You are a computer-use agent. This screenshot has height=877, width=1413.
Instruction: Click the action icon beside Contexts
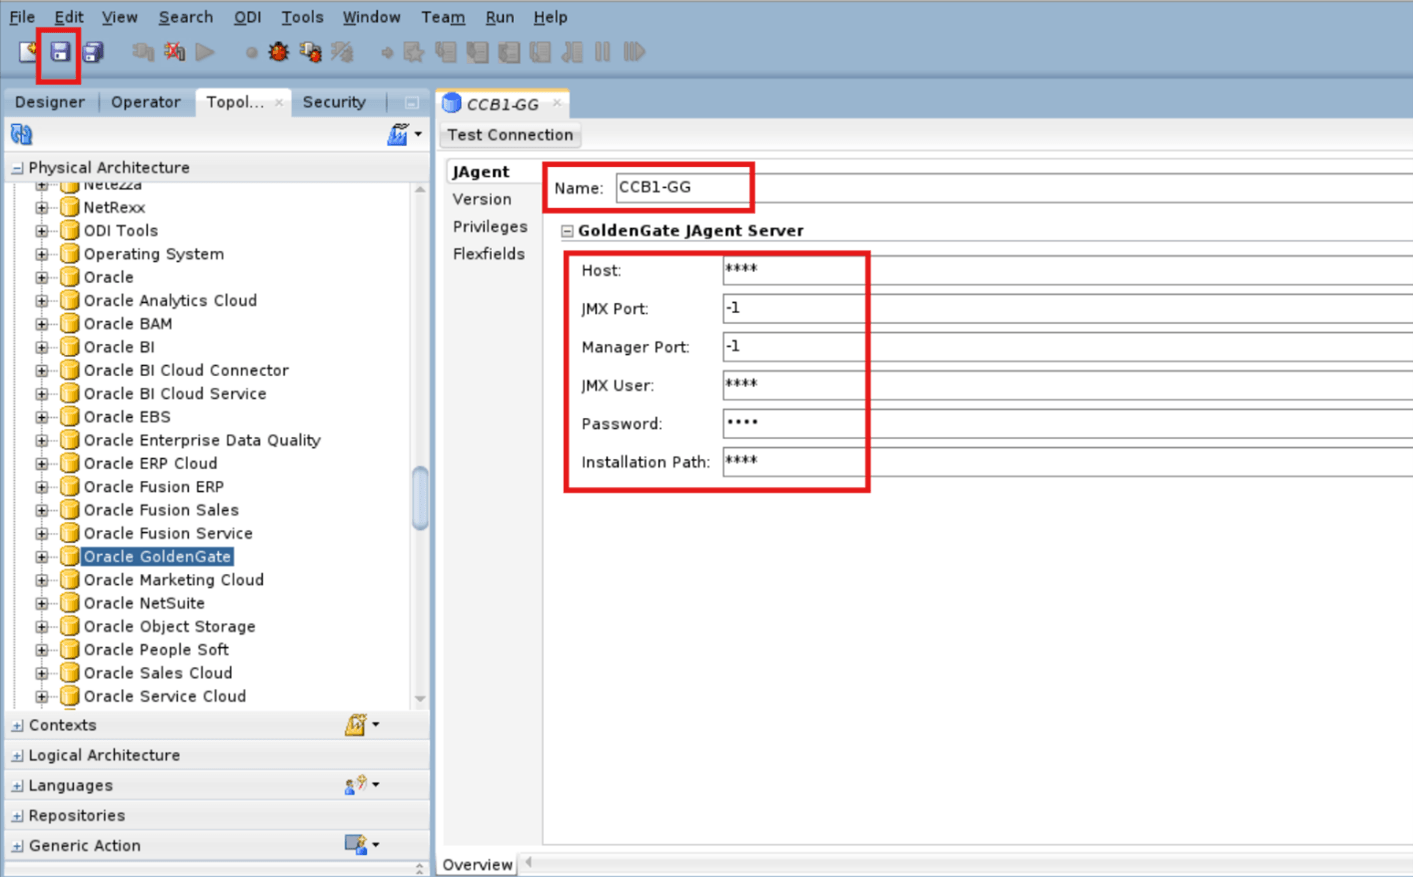356,724
